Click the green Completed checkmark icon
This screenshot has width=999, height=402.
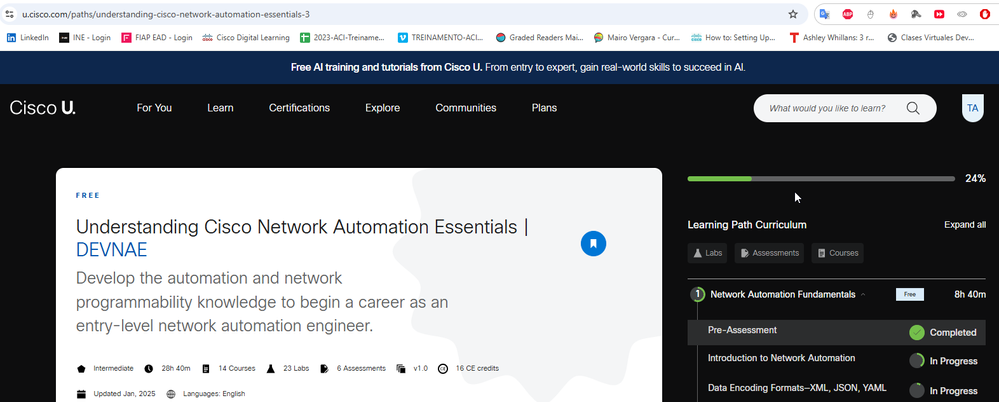(x=917, y=332)
